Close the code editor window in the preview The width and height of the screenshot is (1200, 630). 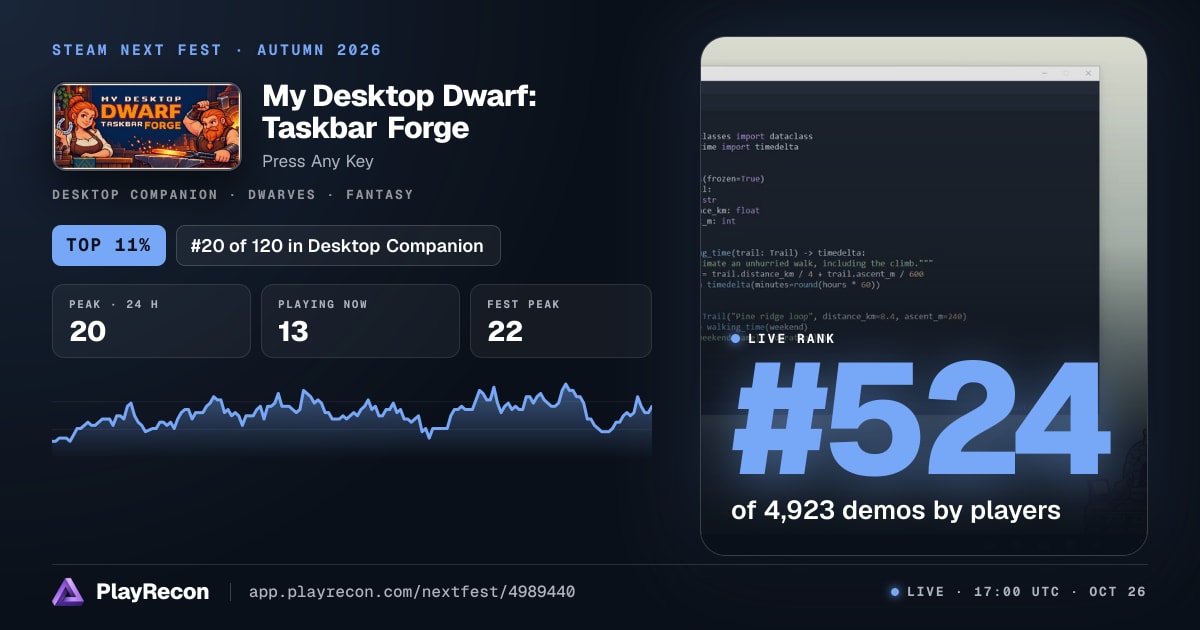(1087, 73)
